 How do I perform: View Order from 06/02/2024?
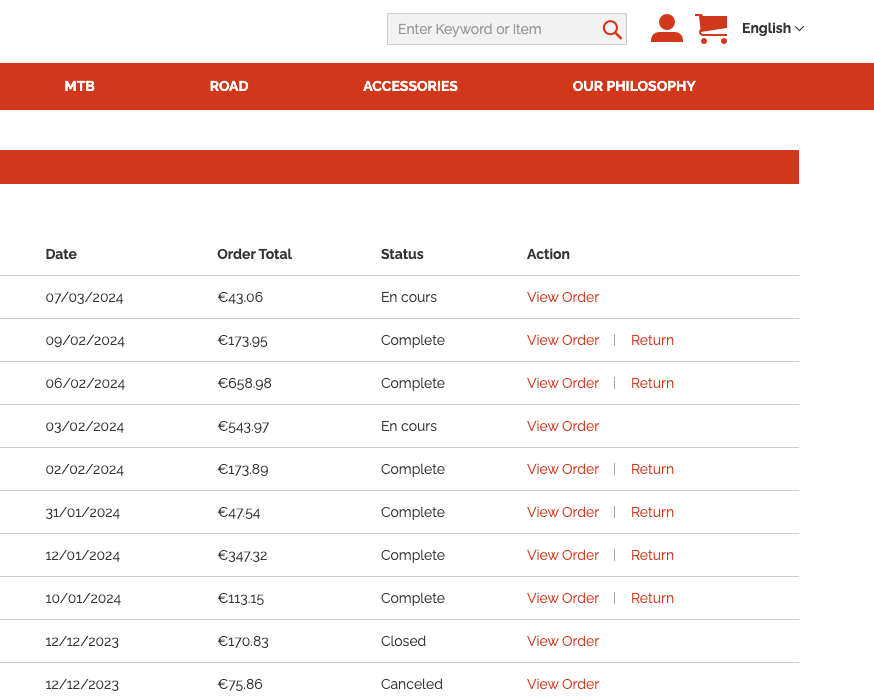tap(563, 383)
